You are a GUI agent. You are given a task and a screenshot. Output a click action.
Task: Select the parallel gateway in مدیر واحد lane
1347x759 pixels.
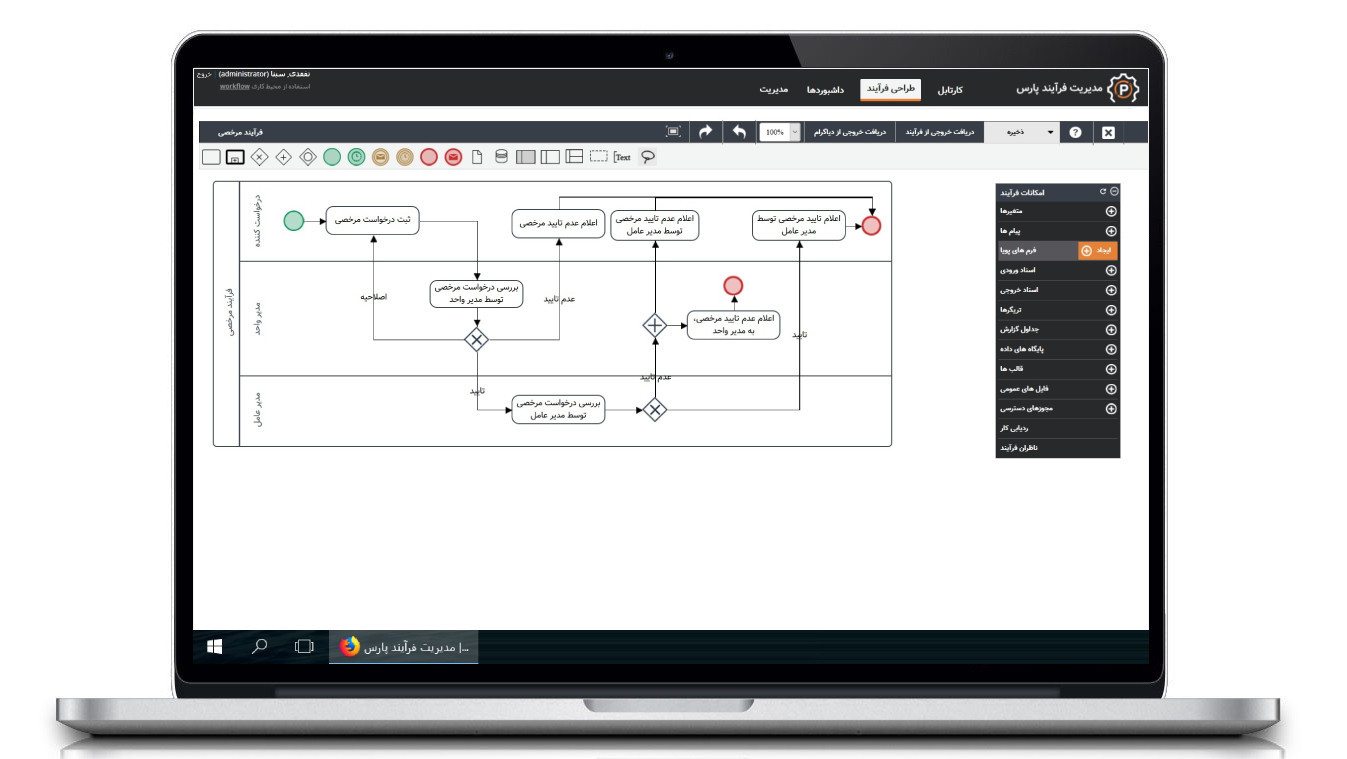pyautogui.click(x=654, y=325)
